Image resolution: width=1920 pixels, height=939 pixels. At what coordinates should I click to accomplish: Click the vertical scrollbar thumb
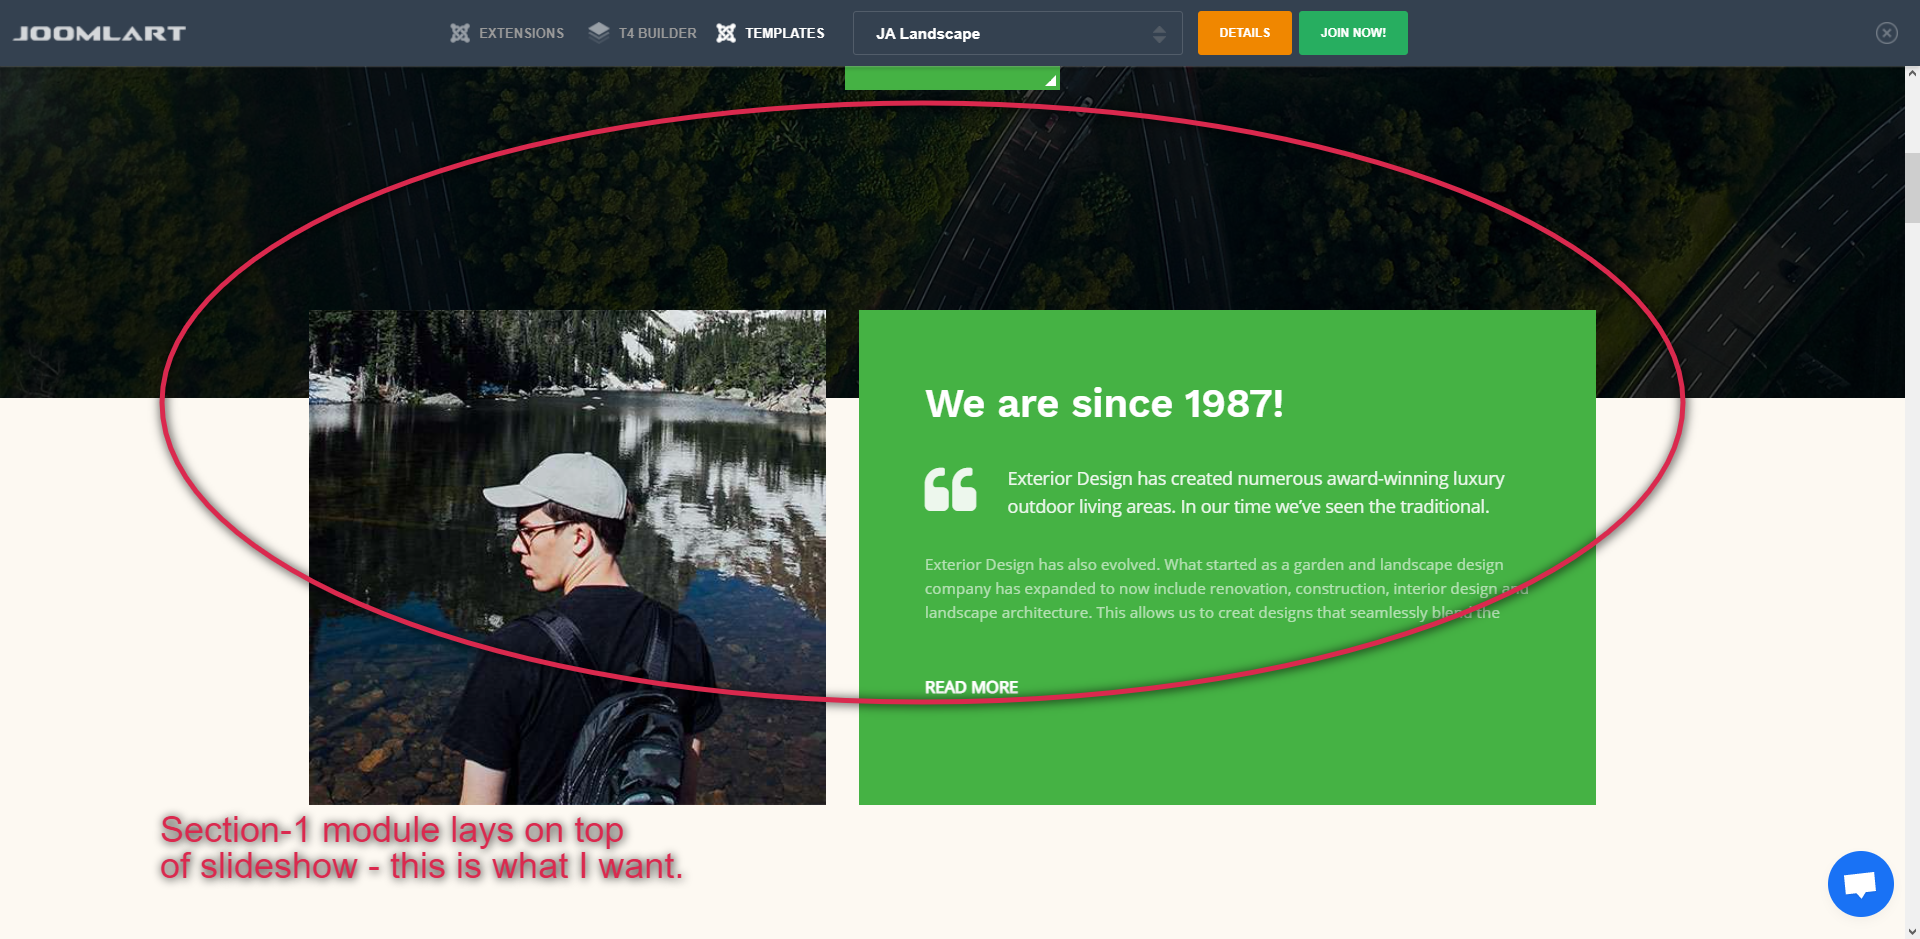pyautogui.click(x=1912, y=188)
